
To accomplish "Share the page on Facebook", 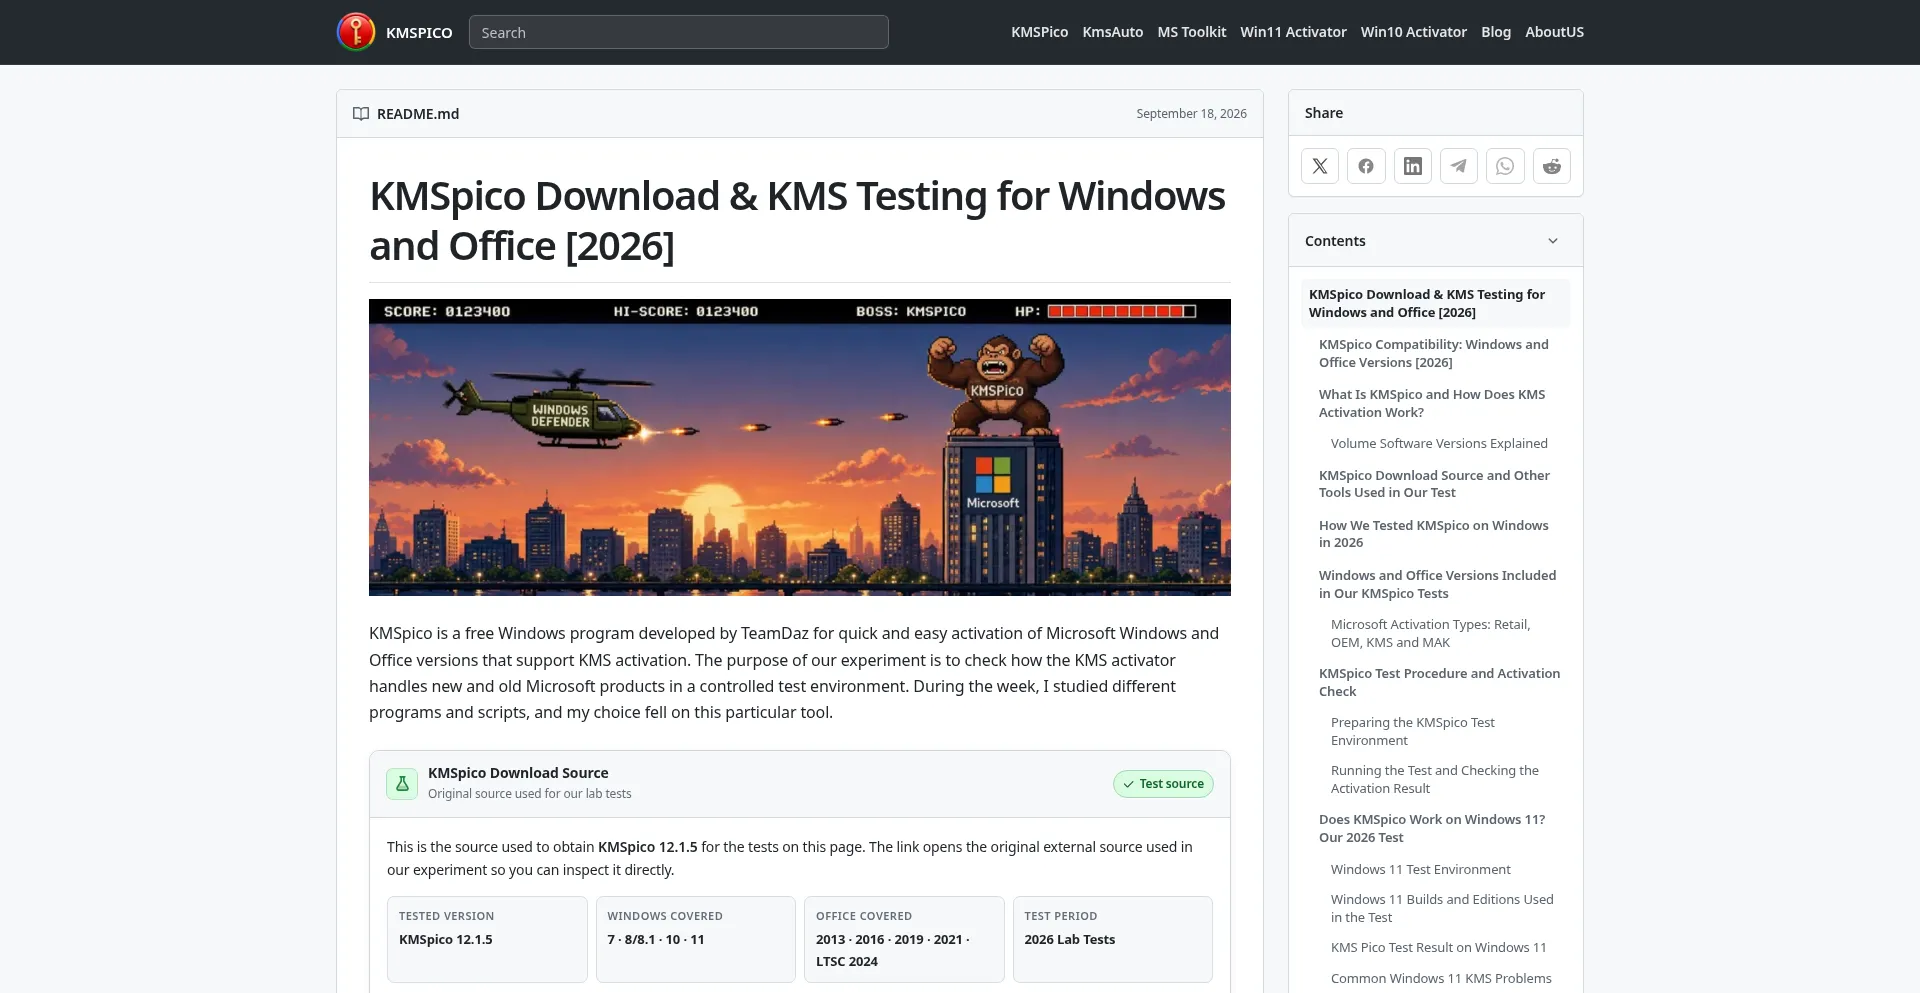I will 1366,166.
